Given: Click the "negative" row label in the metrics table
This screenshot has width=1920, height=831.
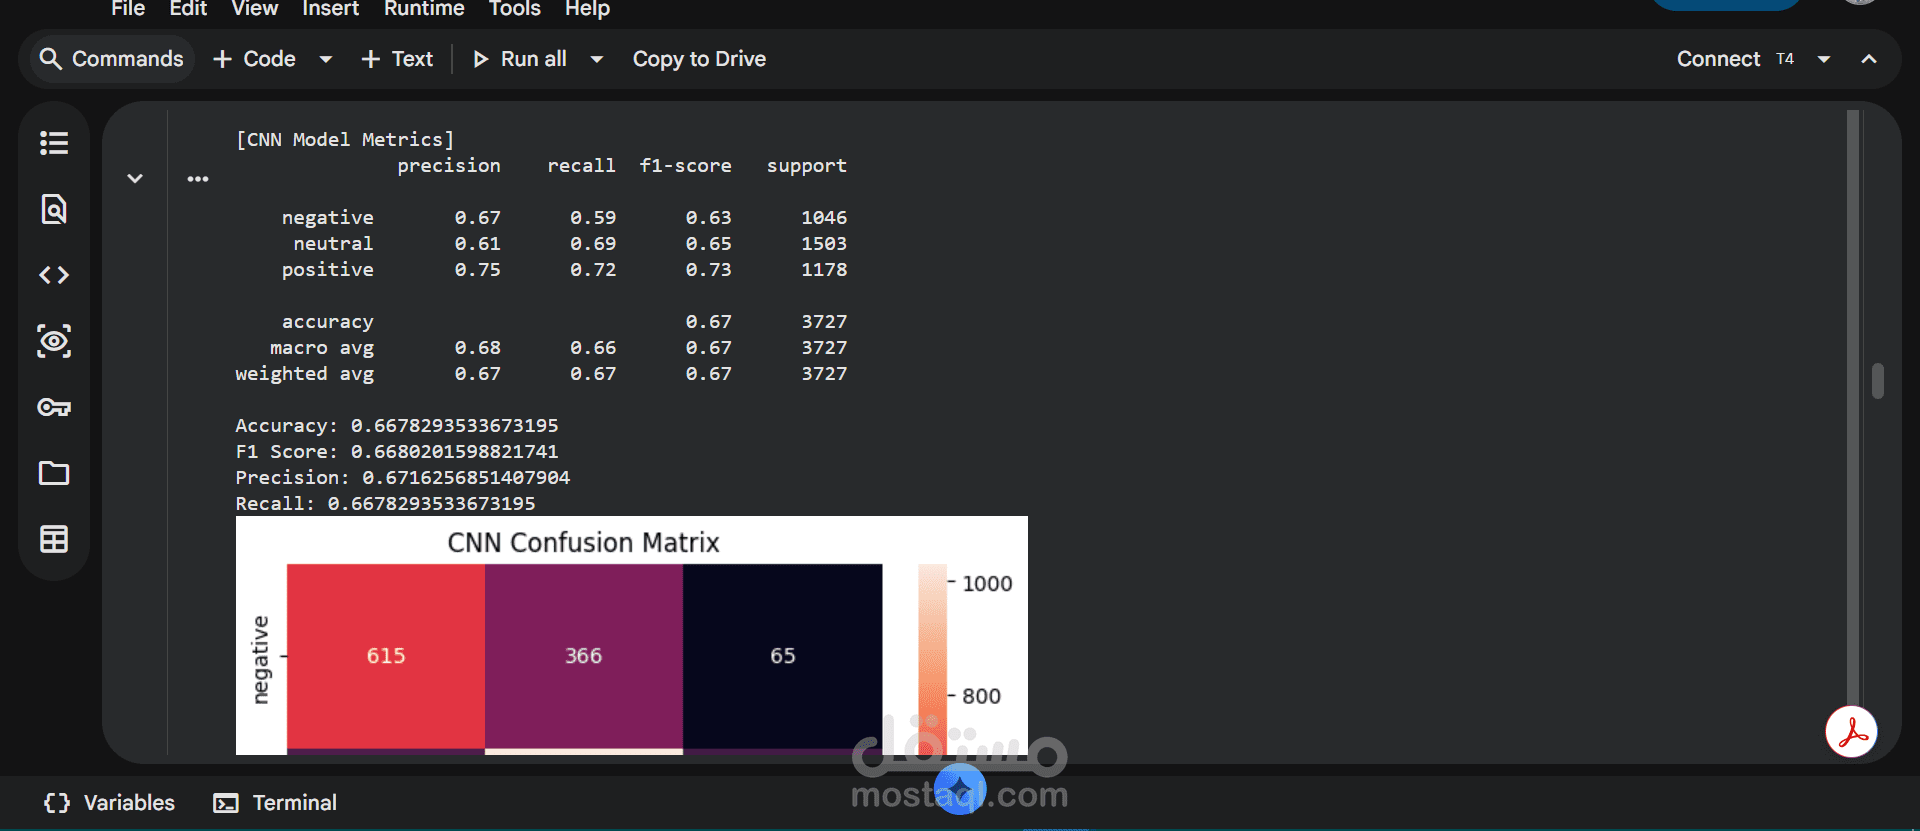Looking at the screenshot, I should point(327,218).
